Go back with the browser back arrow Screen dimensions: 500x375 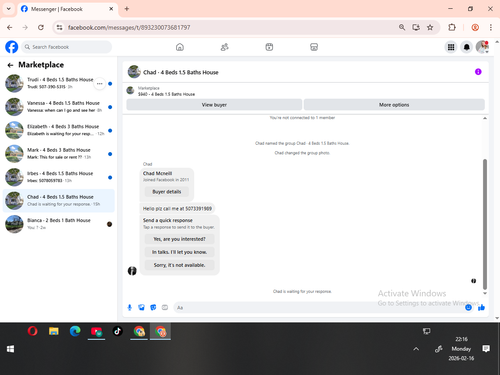click(x=10, y=27)
